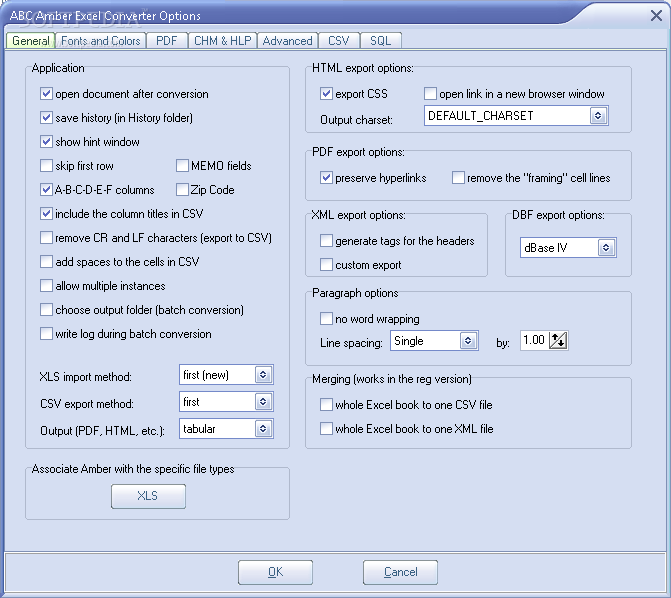Expand the dBase IV format dropdown
This screenshot has height=598, width=671.
click(568, 248)
